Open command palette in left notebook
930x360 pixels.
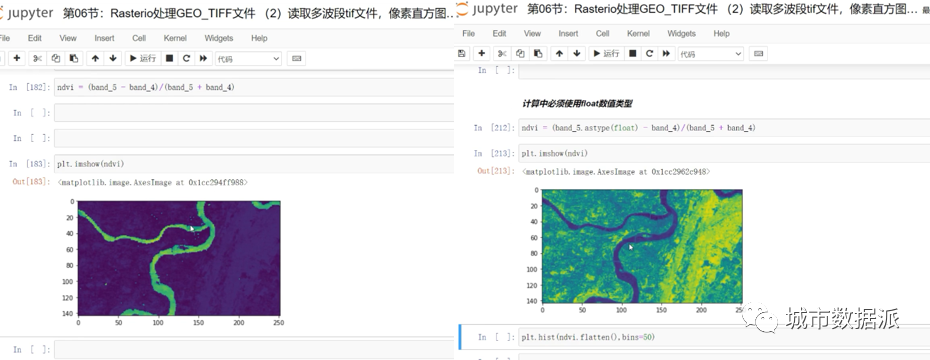296,58
